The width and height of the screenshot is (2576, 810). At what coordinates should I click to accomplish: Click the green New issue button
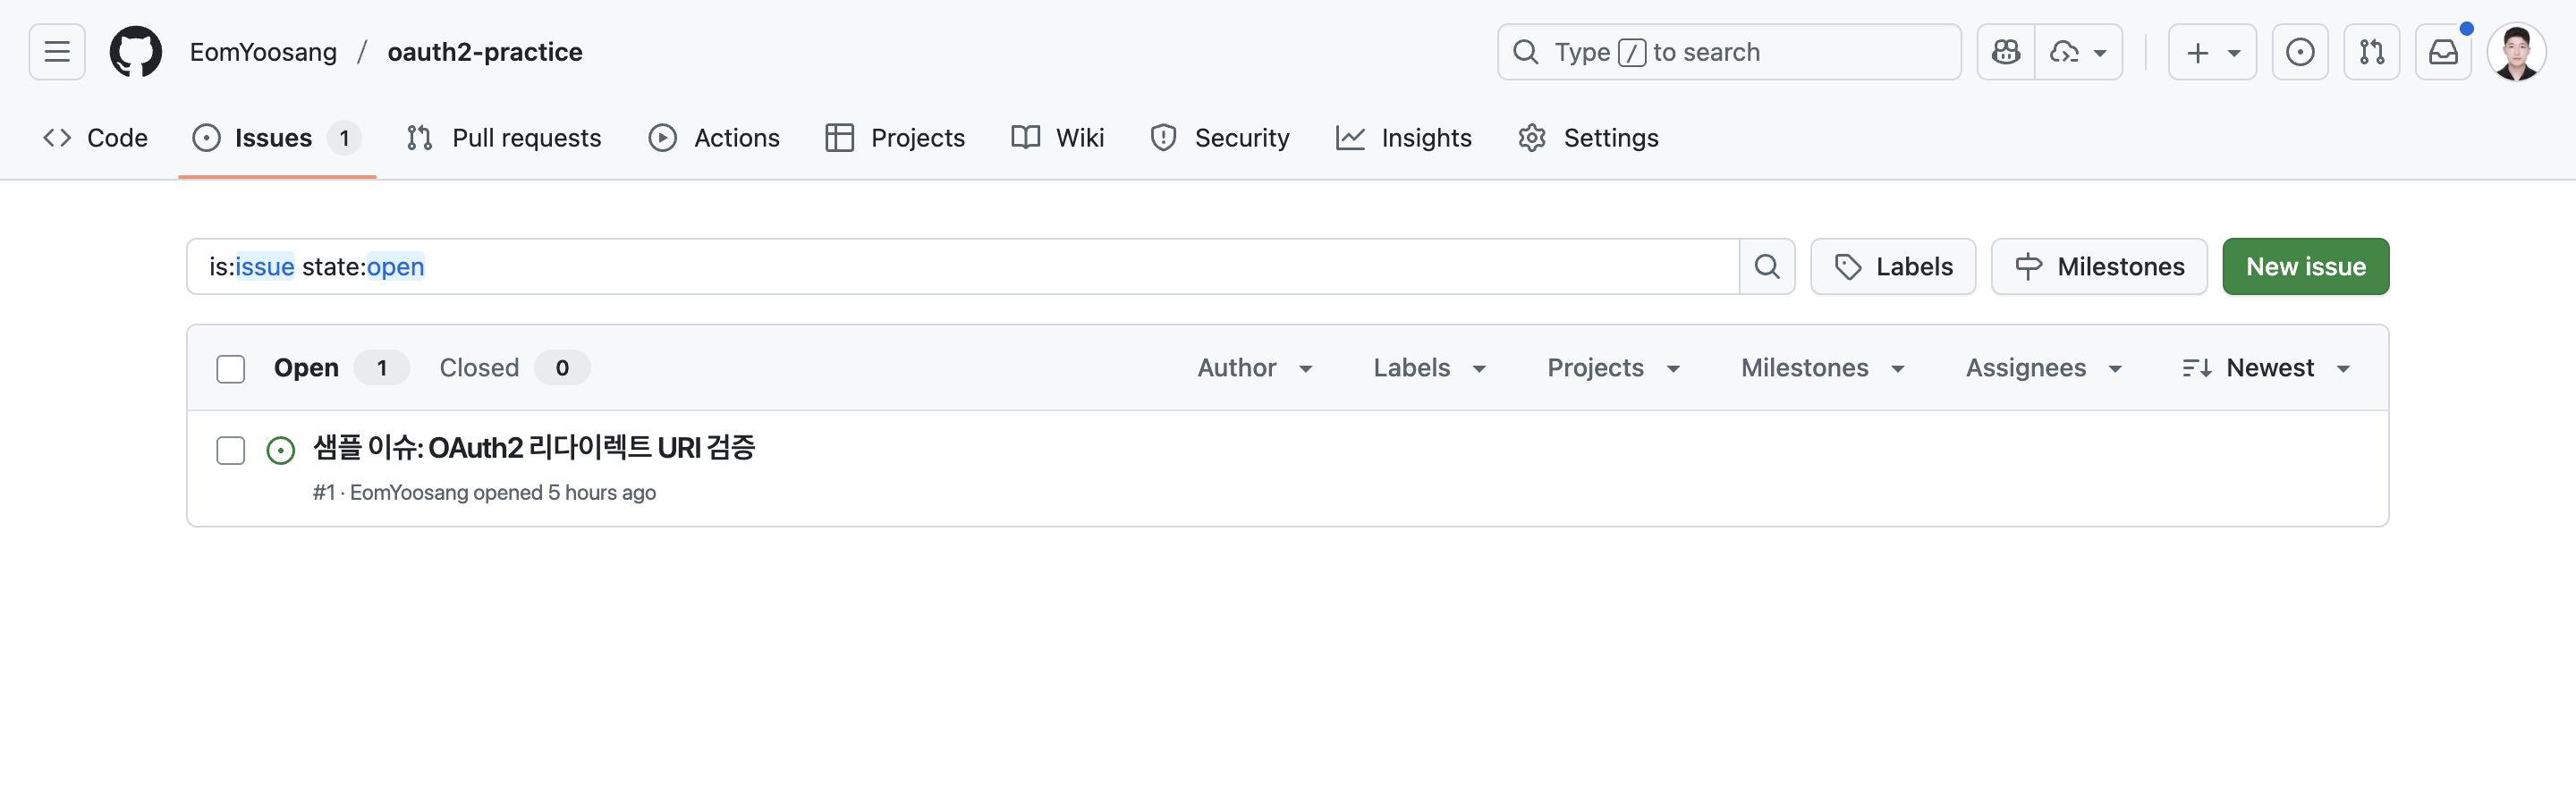point(2305,267)
